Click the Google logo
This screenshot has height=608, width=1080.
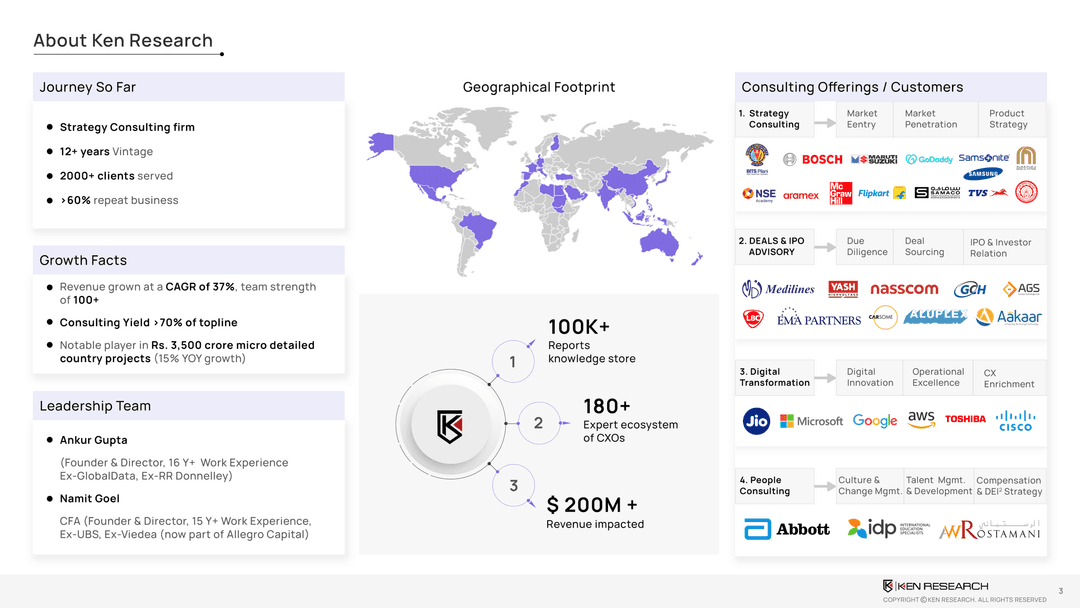coord(875,421)
